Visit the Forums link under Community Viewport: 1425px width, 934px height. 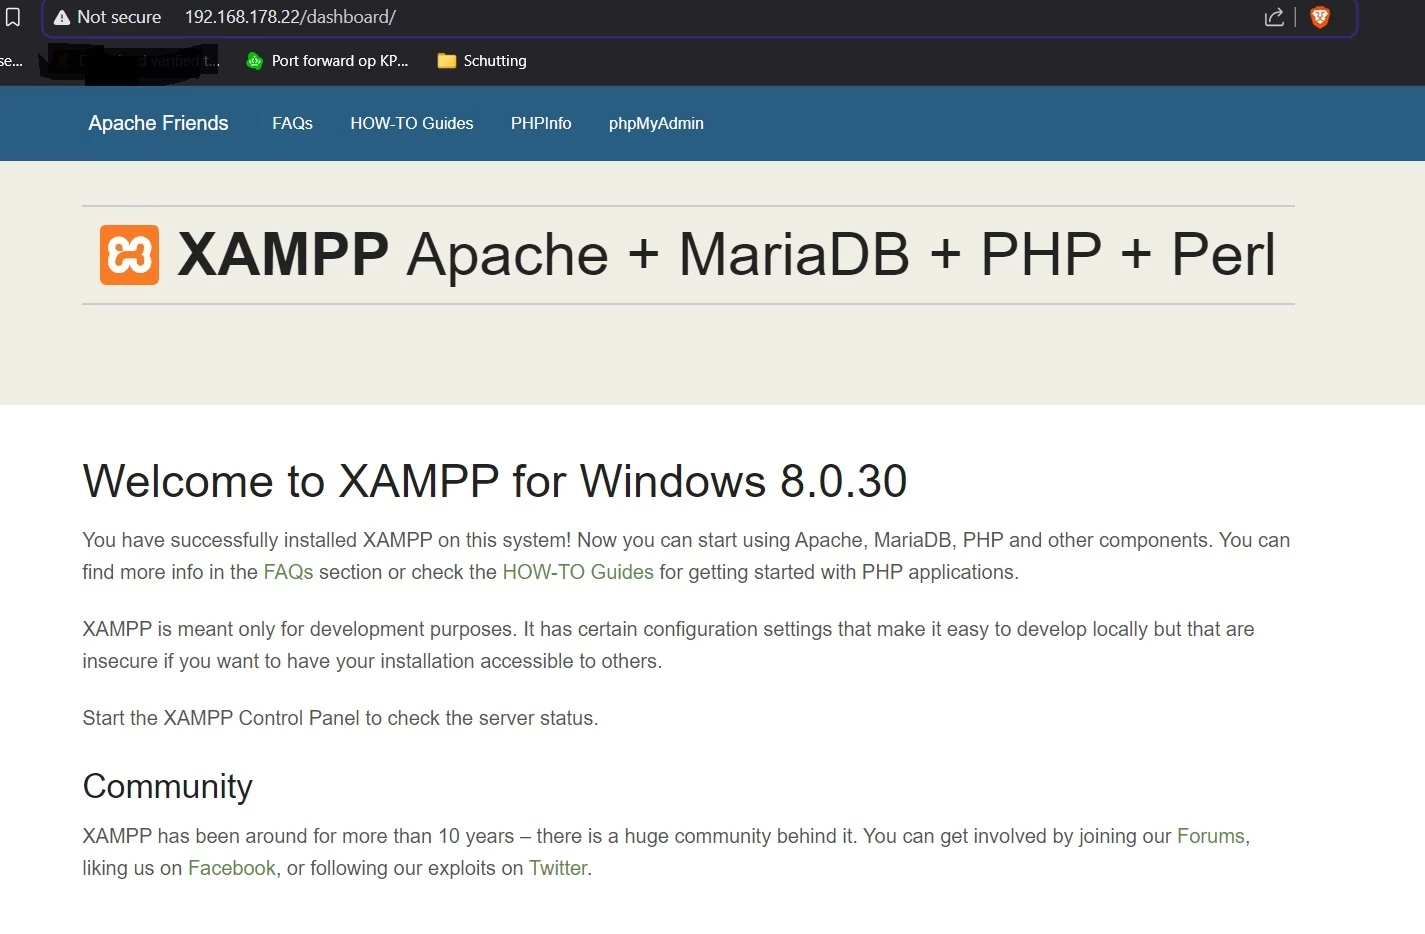point(1211,836)
